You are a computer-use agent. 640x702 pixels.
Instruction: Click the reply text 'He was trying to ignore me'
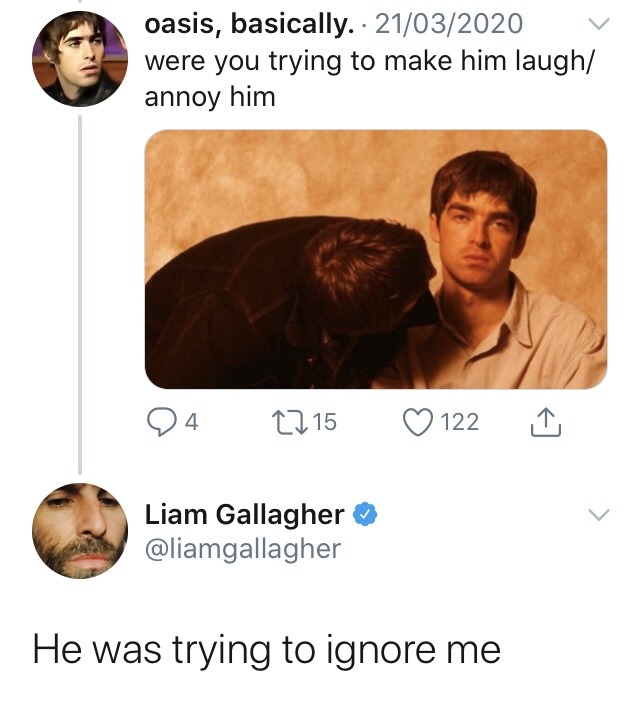[x=267, y=650]
